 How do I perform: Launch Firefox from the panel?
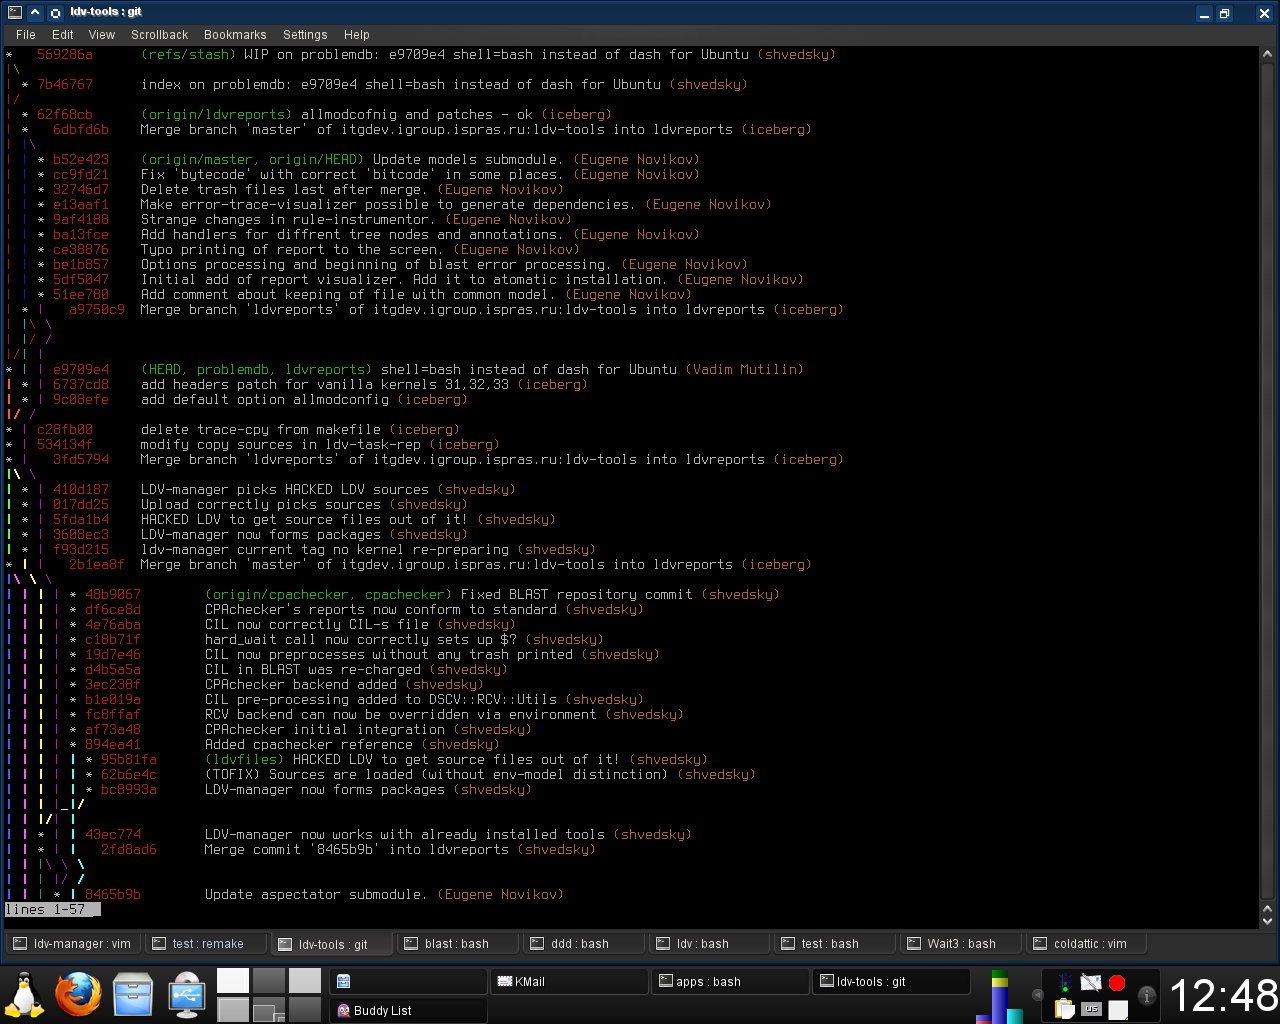78,995
